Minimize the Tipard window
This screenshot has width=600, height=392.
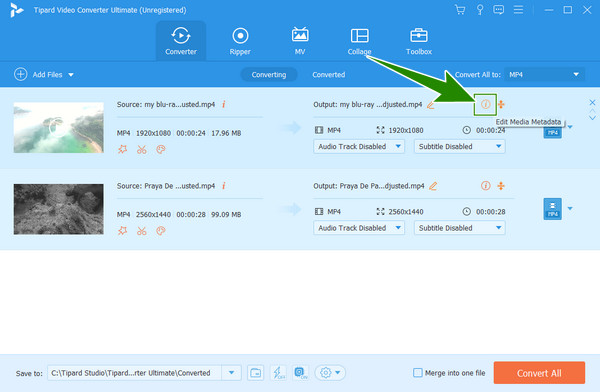(549, 10)
